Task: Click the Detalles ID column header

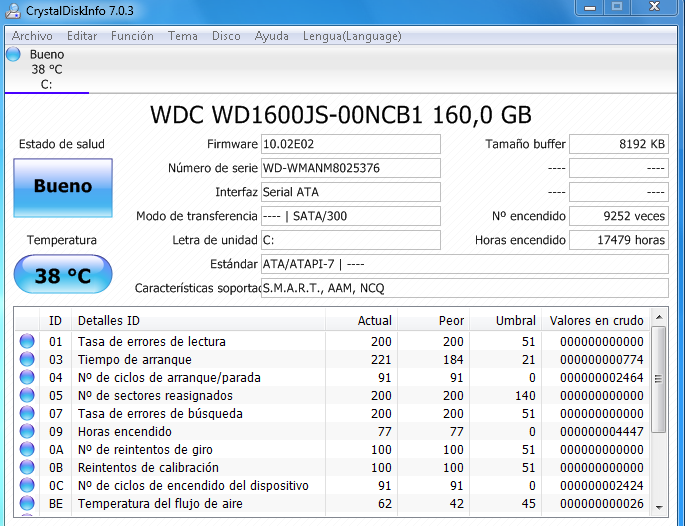Action: [x=198, y=321]
